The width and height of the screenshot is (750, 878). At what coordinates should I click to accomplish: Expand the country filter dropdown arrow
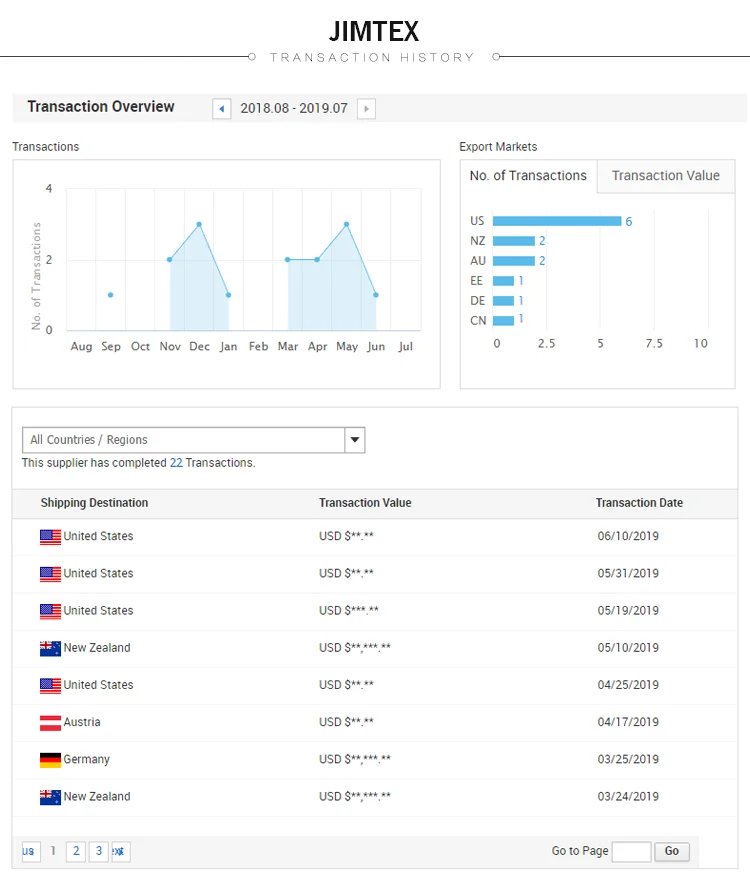point(354,440)
